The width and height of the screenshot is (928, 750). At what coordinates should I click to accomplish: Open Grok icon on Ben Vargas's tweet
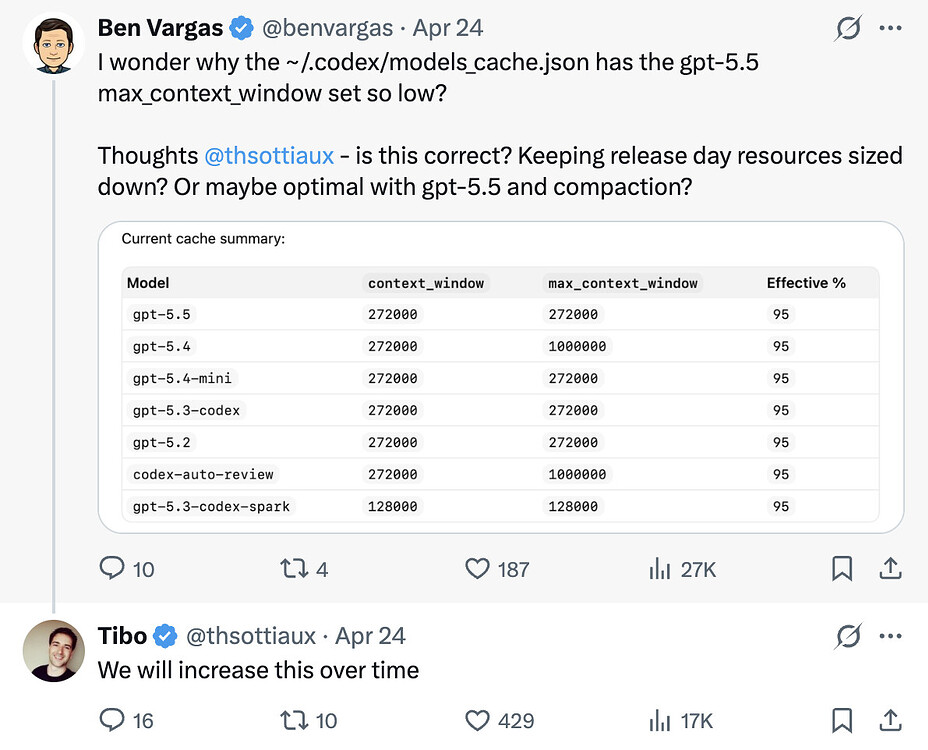pos(848,28)
